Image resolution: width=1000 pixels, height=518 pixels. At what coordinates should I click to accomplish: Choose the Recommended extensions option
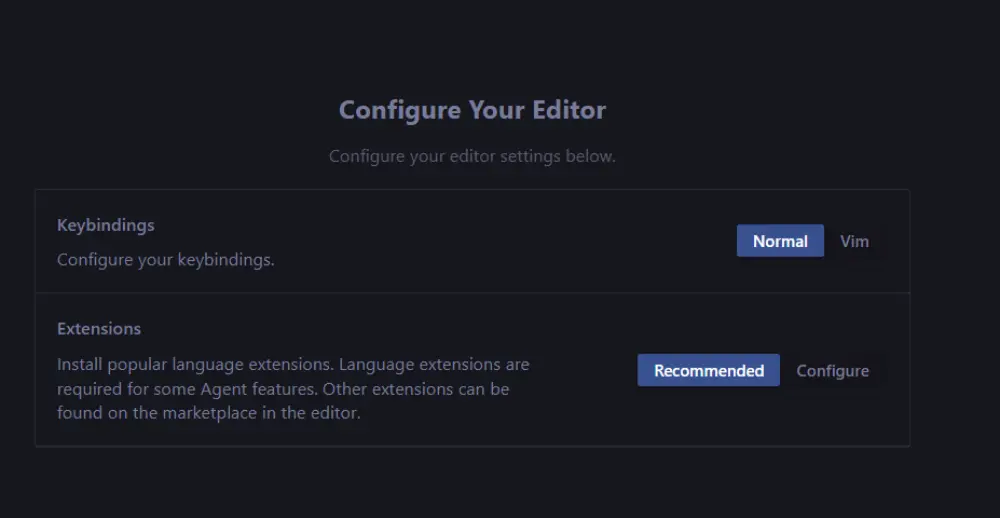click(708, 371)
